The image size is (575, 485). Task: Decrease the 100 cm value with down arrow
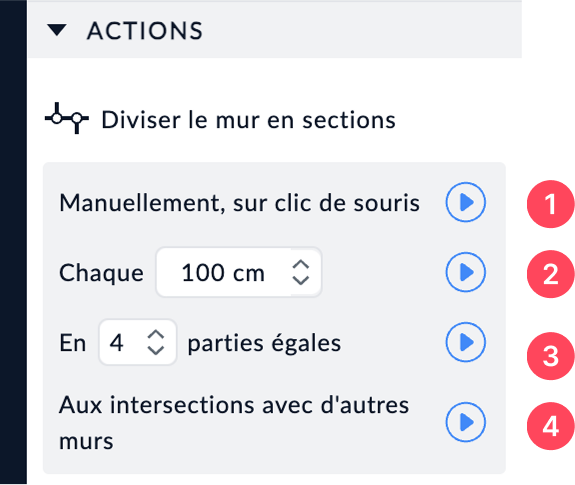point(301,280)
